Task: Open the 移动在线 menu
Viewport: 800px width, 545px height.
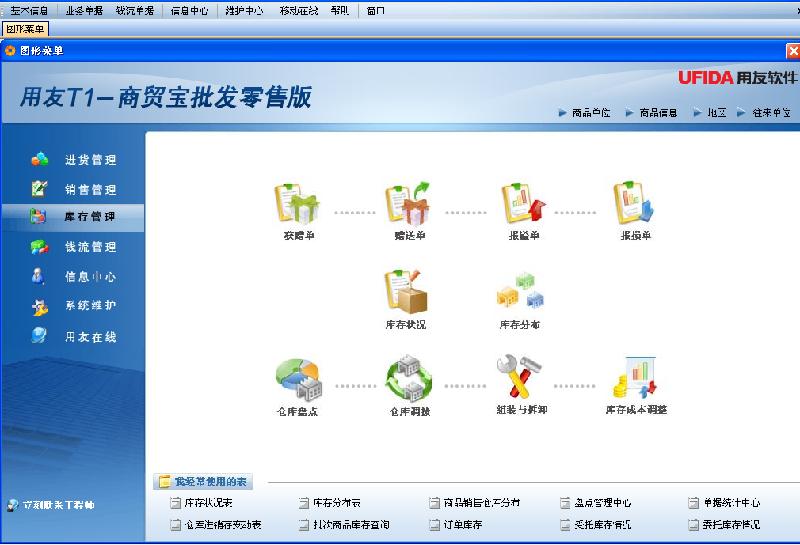Action: pyautogui.click(x=298, y=10)
